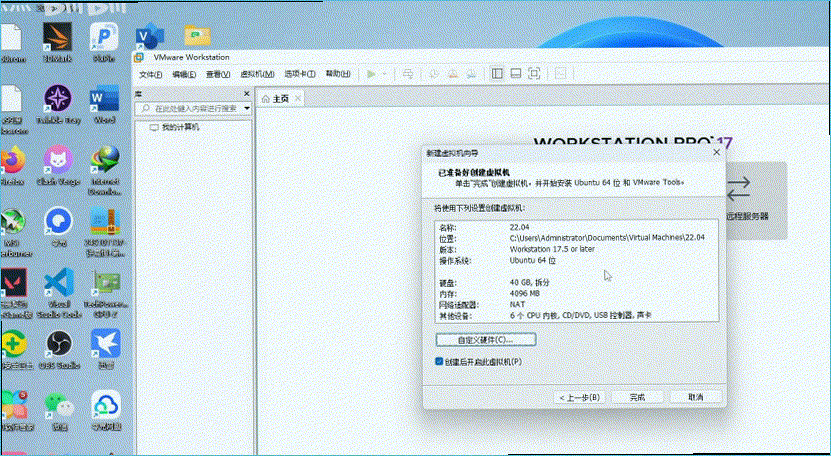The image size is (831, 456).
Task: Toggle the Show Library toolbar icon
Action: 497,74
